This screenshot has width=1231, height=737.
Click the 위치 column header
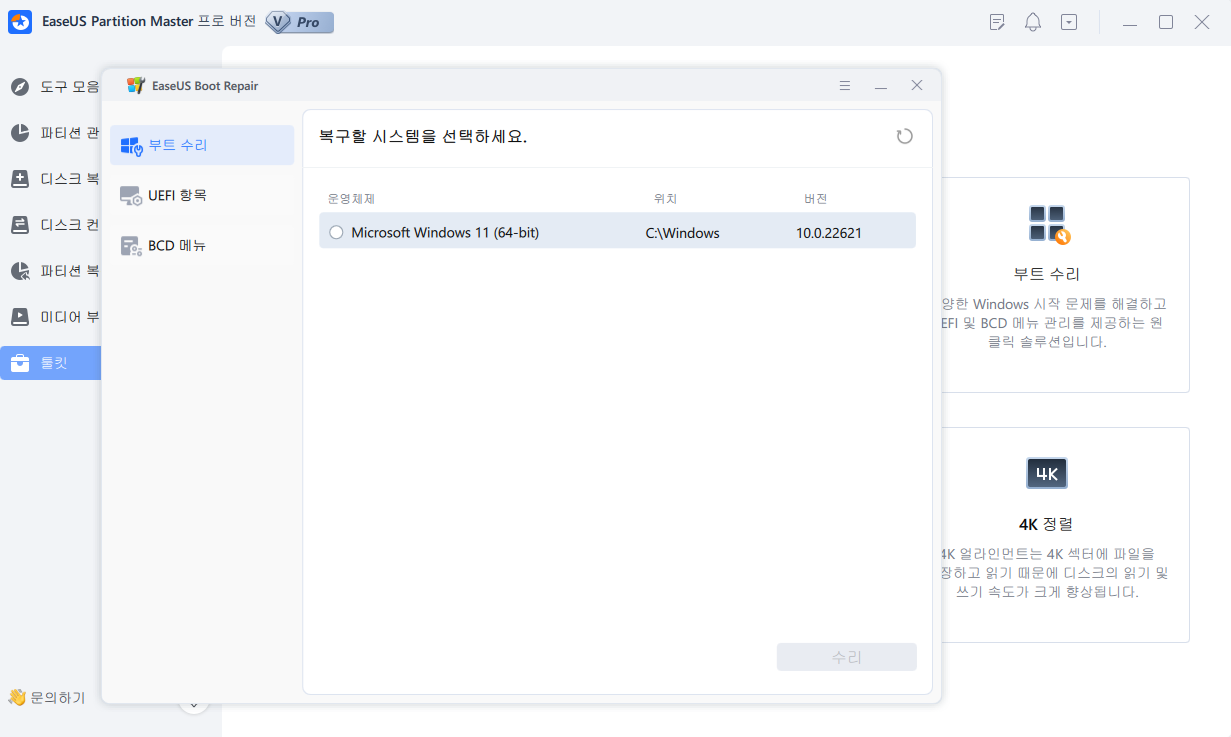point(666,199)
